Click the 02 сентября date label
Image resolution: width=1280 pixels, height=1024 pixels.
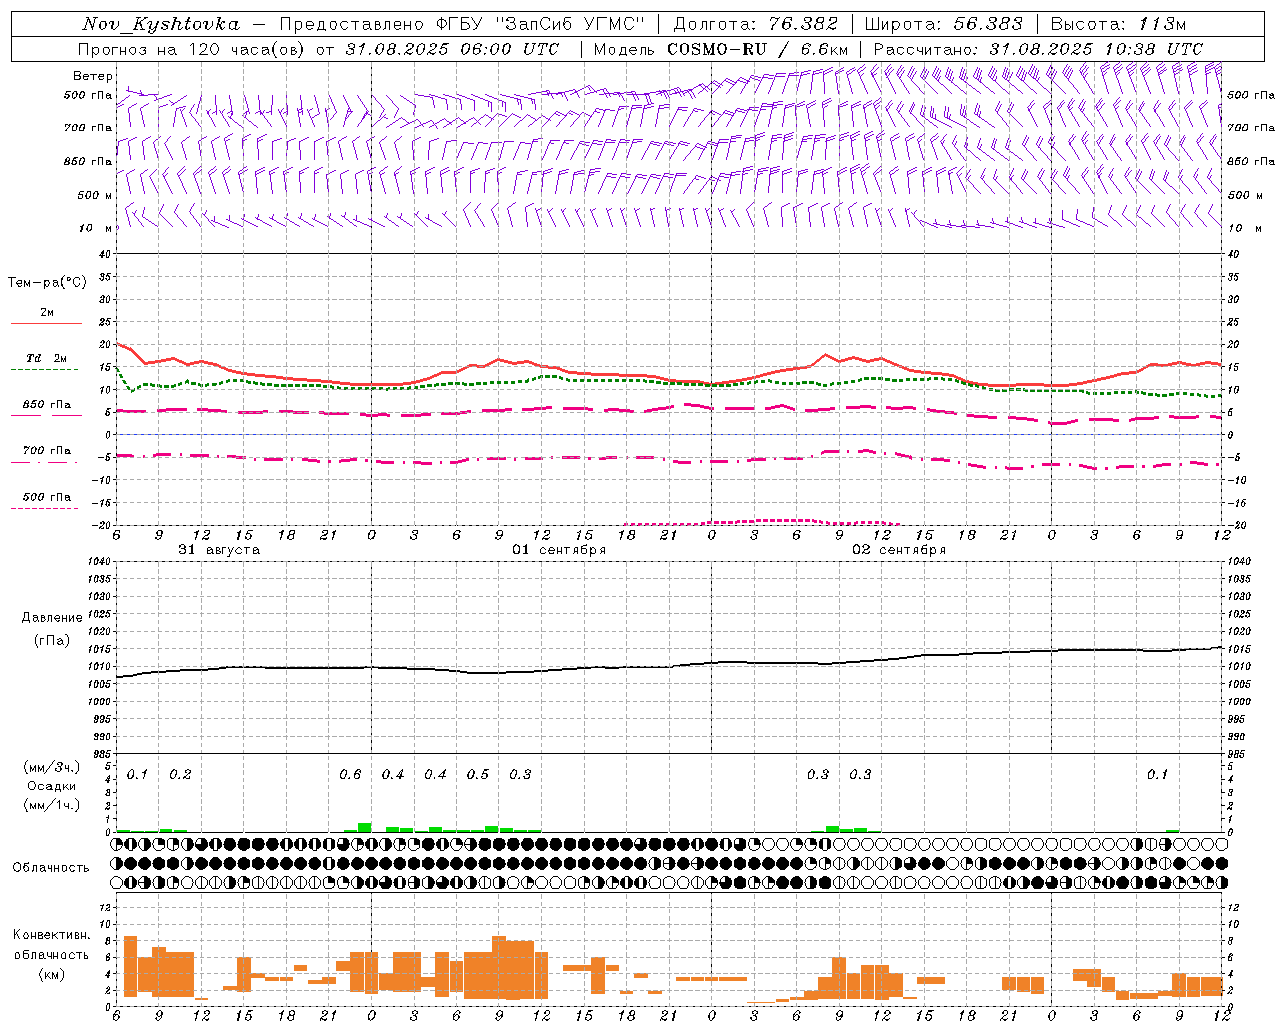899,550
